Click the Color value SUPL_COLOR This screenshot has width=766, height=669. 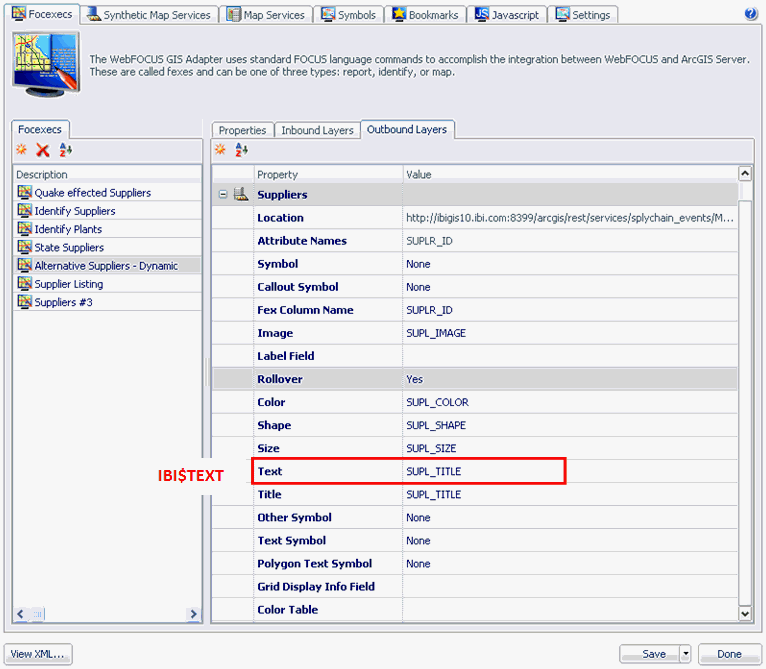[x=570, y=402]
